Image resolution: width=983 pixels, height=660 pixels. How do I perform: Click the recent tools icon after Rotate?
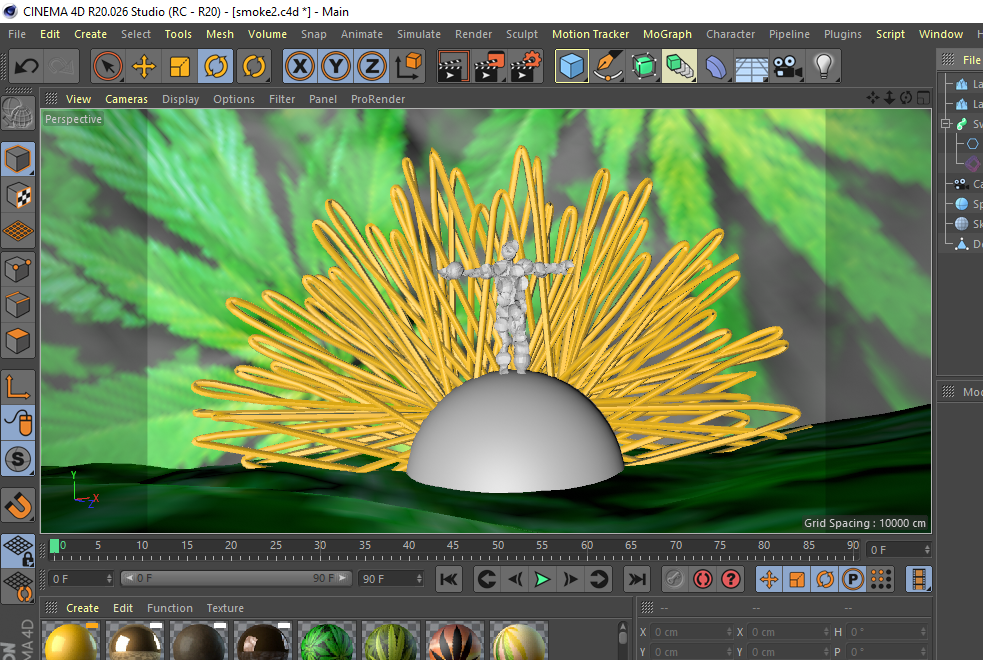(x=253, y=66)
